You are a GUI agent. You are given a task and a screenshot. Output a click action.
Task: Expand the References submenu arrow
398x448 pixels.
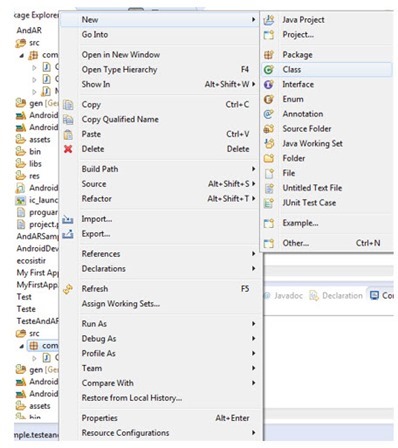(253, 254)
